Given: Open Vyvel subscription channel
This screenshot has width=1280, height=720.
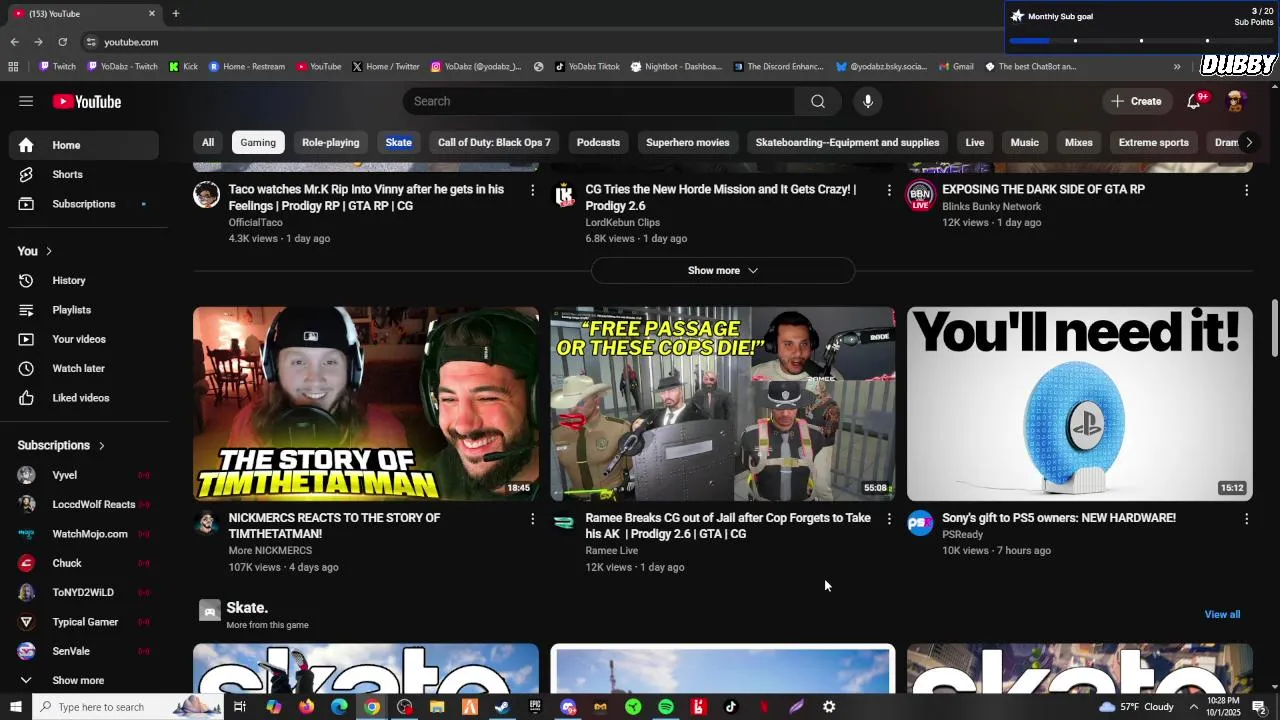Looking at the screenshot, I should pyautogui.click(x=84, y=475).
